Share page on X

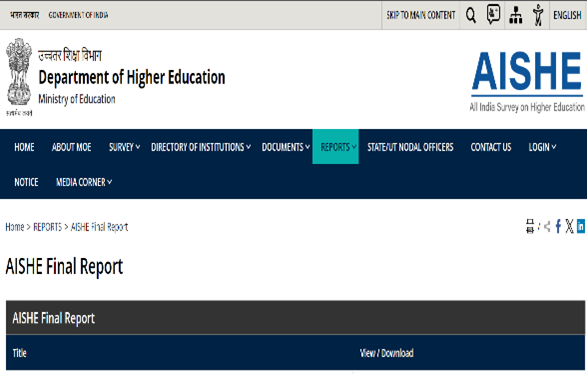(569, 226)
